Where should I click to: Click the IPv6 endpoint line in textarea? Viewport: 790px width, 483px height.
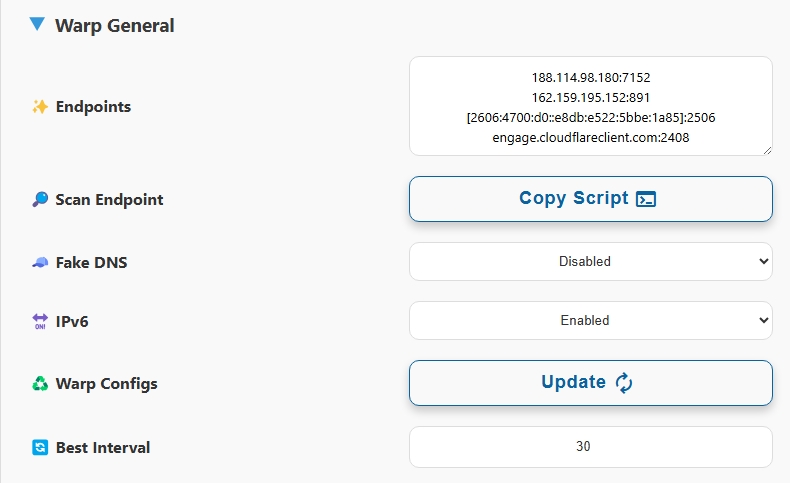coord(590,117)
